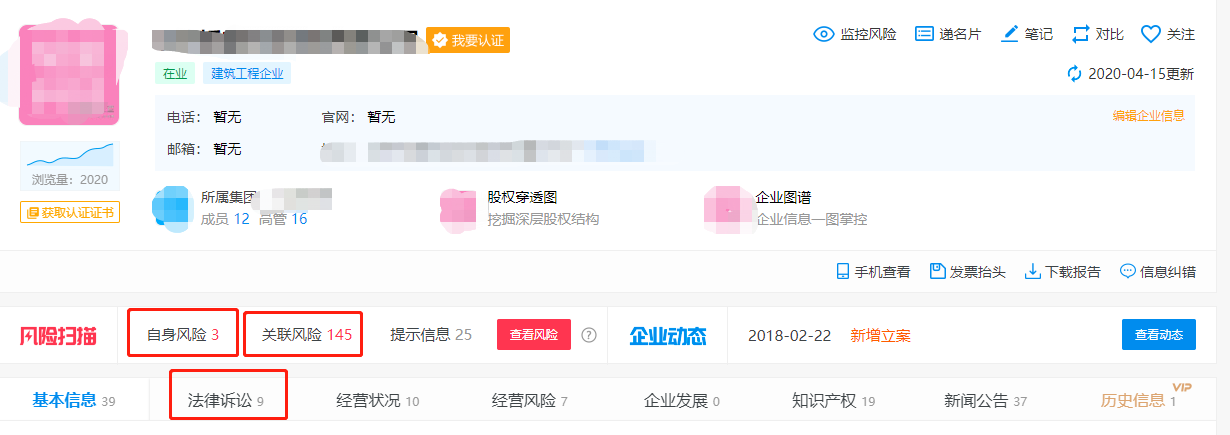1230x435 pixels.
Task: Click 获取认证证书 link
Action: [x=70, y=212]
